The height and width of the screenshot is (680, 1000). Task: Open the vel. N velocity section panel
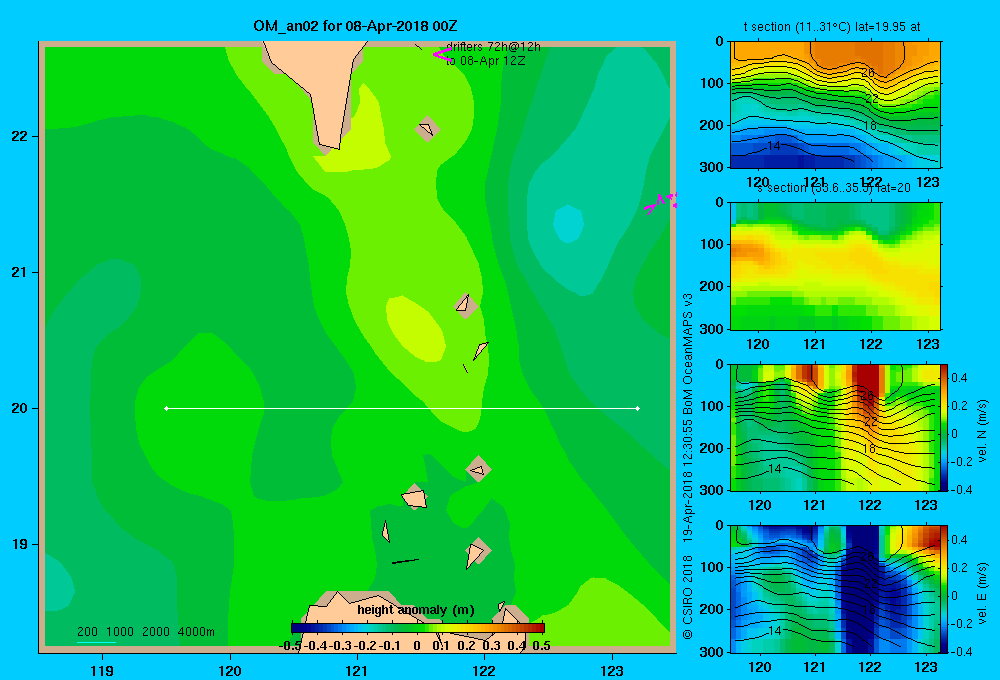pyautogui.click(x=835, y=427)
